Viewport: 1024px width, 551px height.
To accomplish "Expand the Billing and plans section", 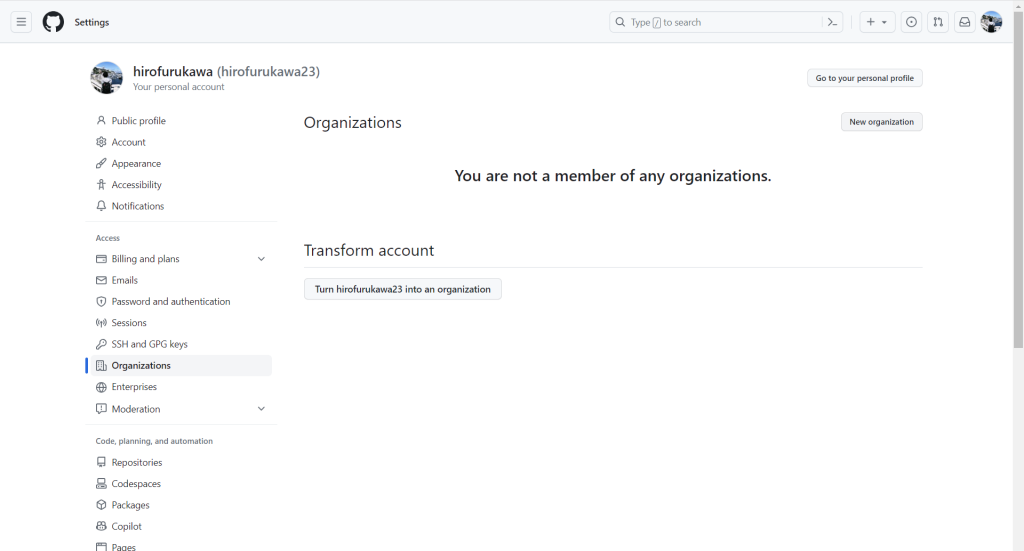I will tap(261, 259).
